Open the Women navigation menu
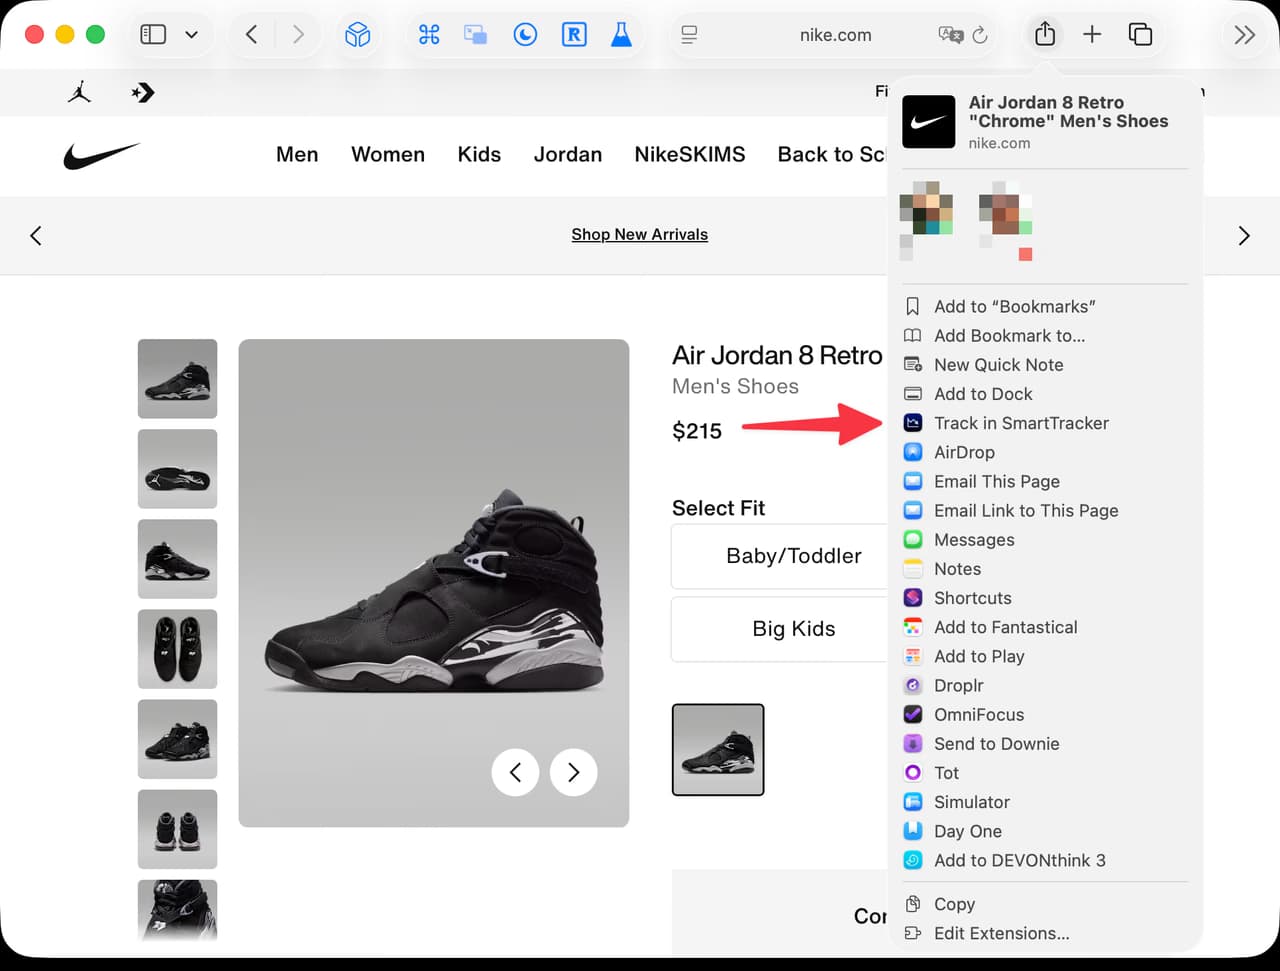 point(388,154)
